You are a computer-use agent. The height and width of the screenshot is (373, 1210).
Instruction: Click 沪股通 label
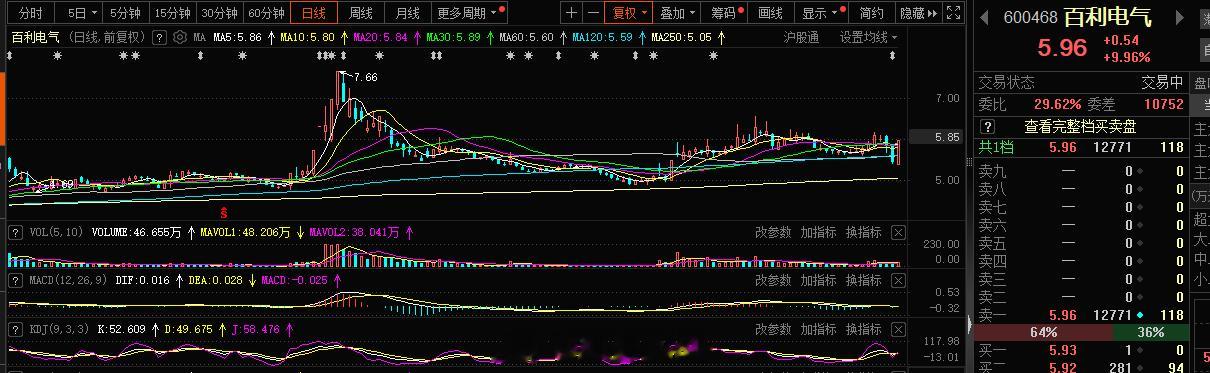801,37
